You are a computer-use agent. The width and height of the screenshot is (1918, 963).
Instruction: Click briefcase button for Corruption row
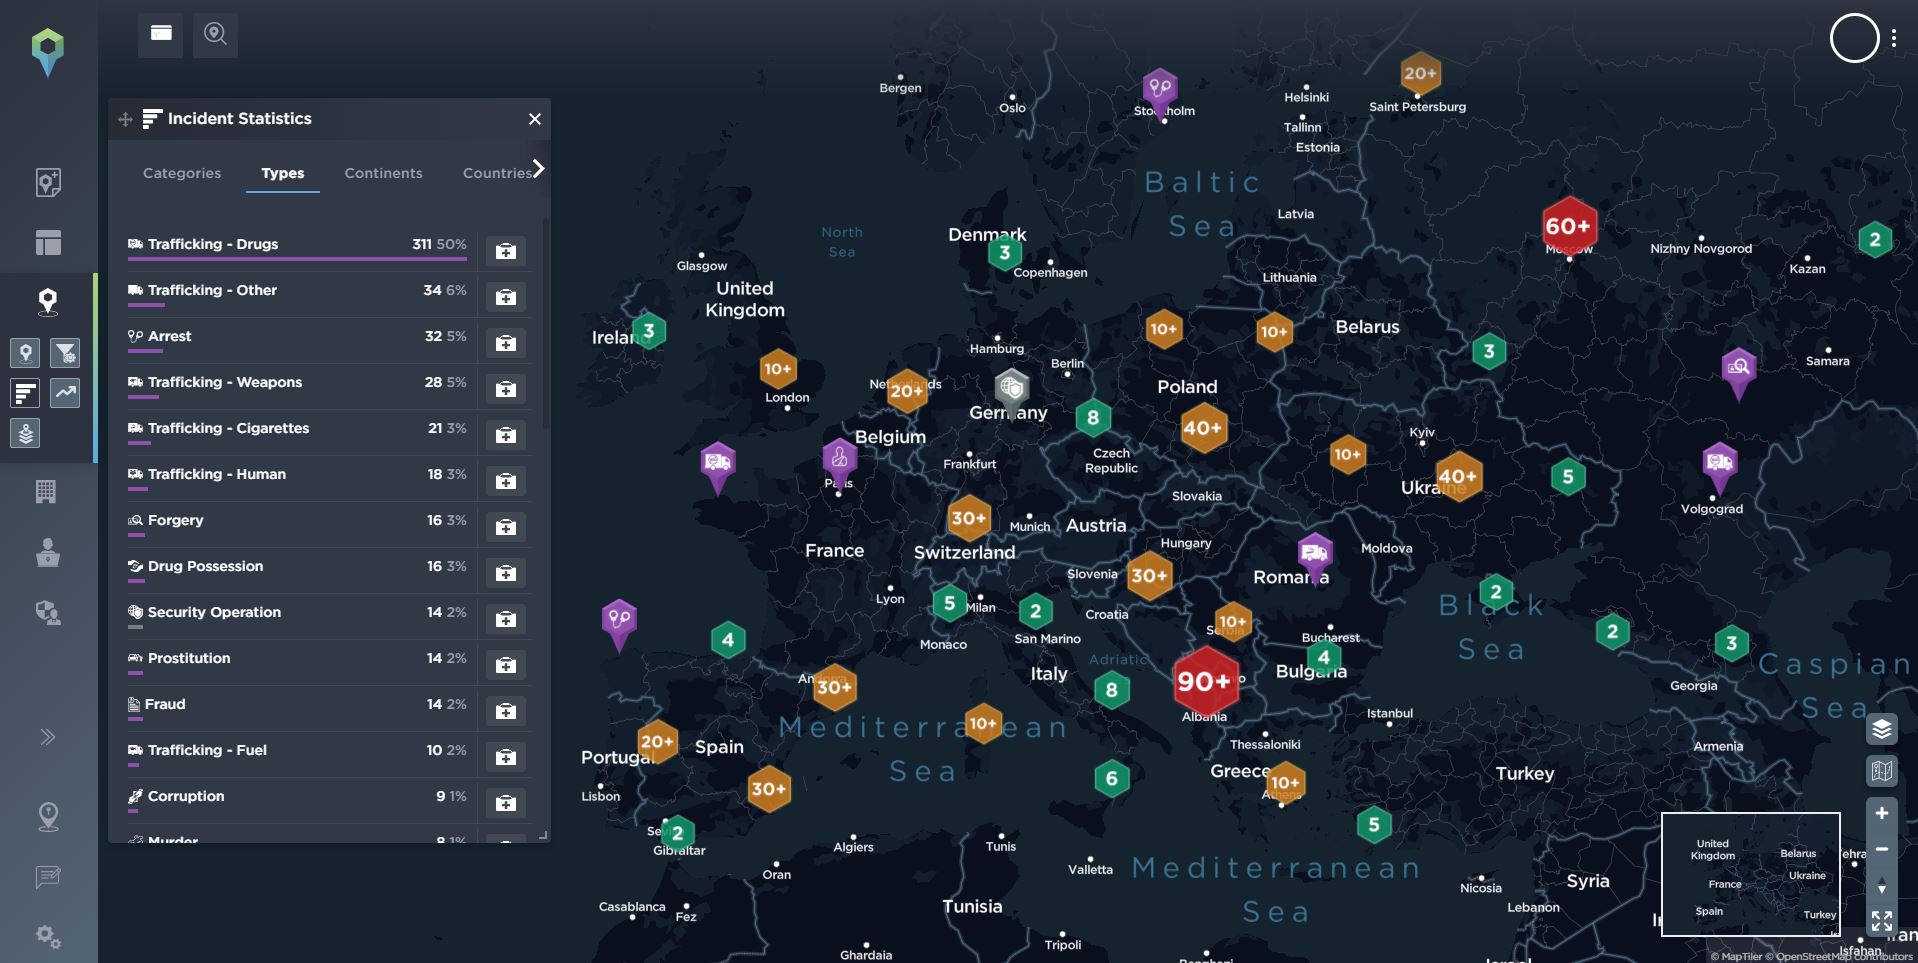(x=506, y=803)
